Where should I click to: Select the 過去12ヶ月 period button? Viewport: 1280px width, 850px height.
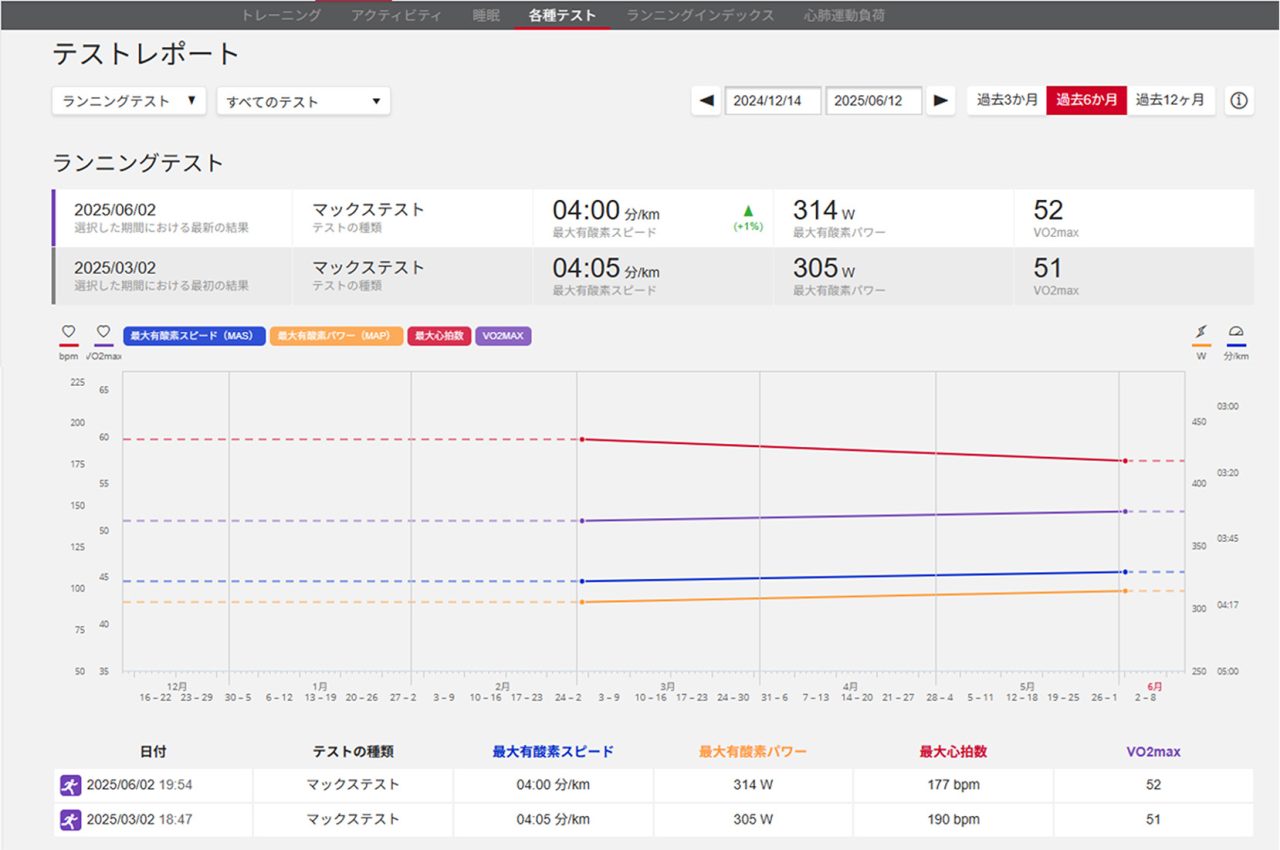click(x=1170, y=101)
